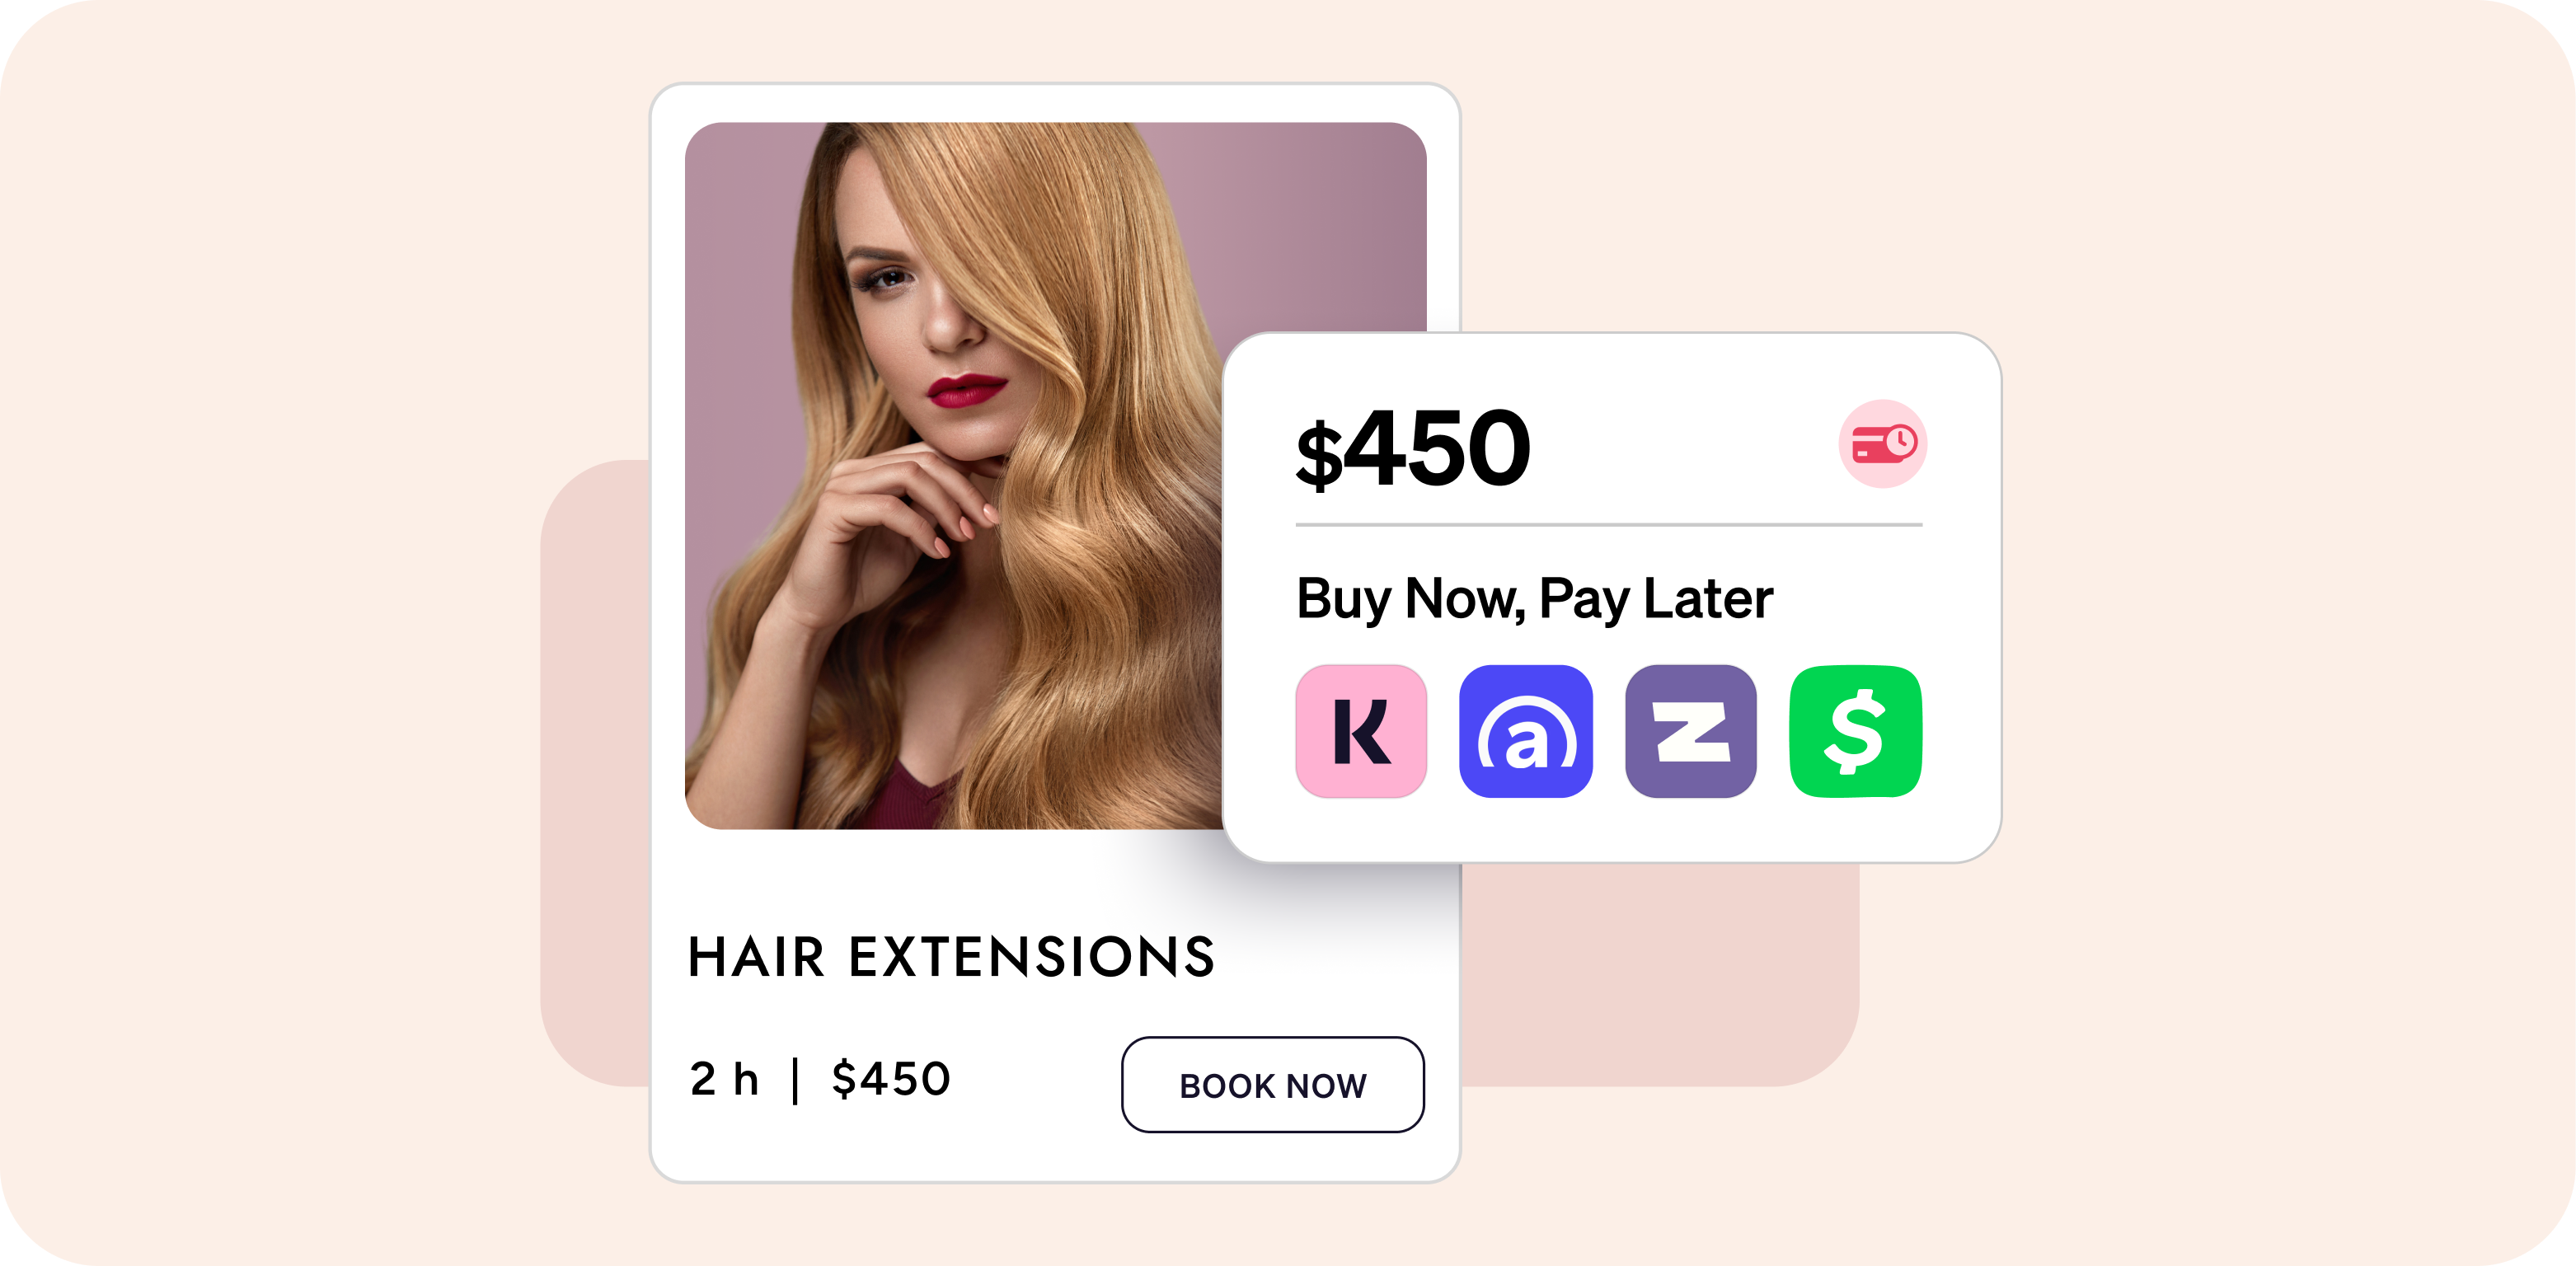
Task: Click the Buy Now, Pay Later label
Action: coord(1535,599)
